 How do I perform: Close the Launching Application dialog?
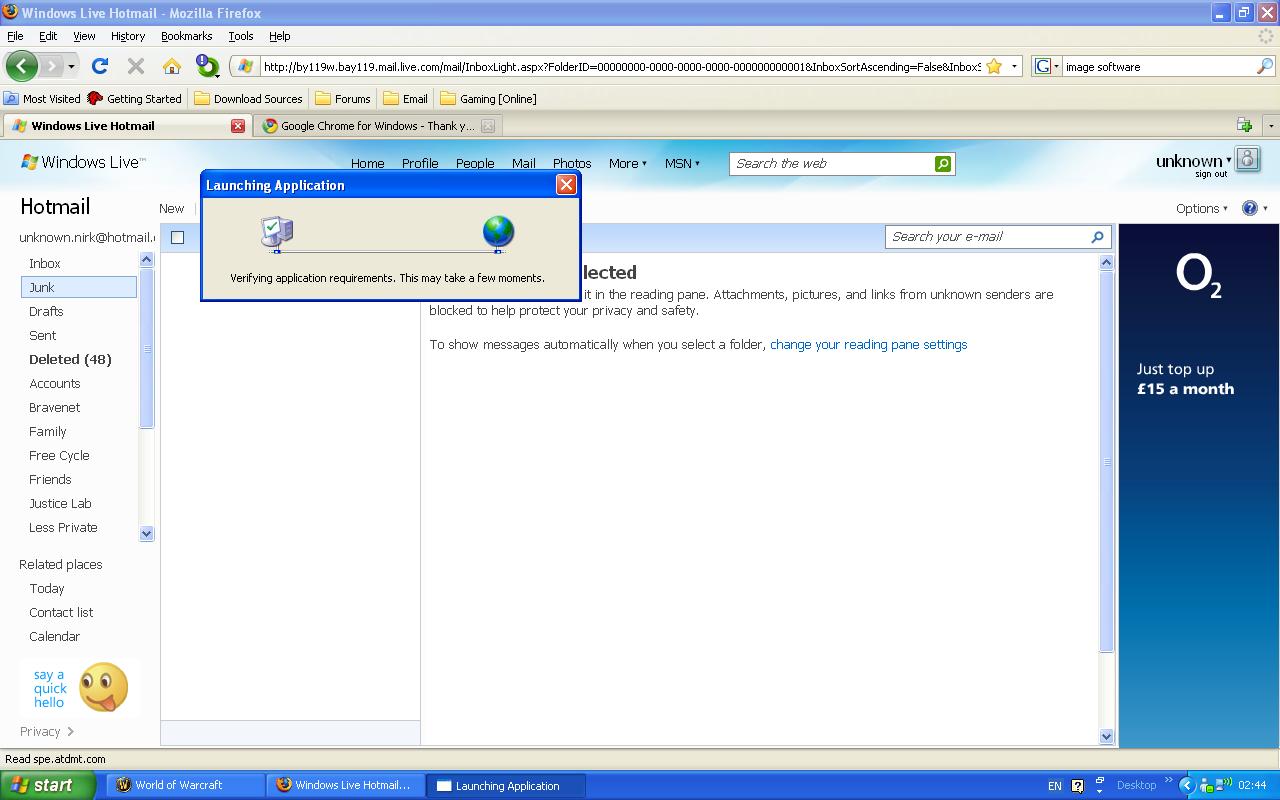click(x=566, y=184)
